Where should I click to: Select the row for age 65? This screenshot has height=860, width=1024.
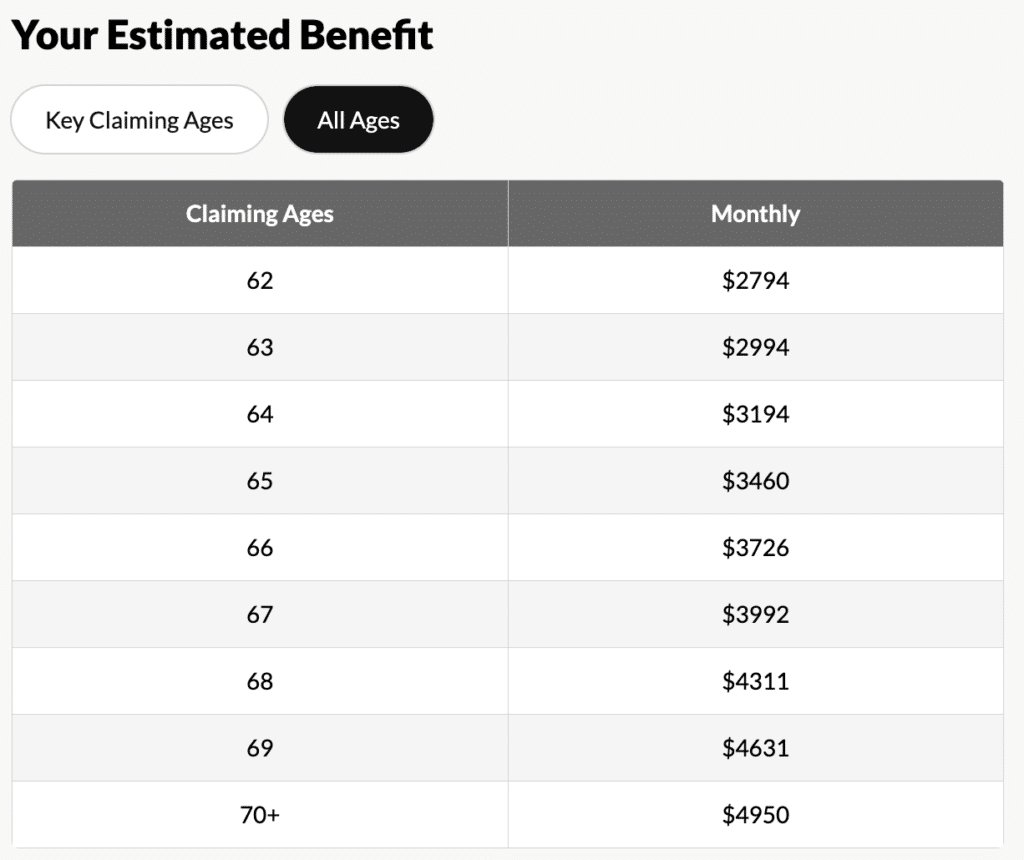click(259, 480)
